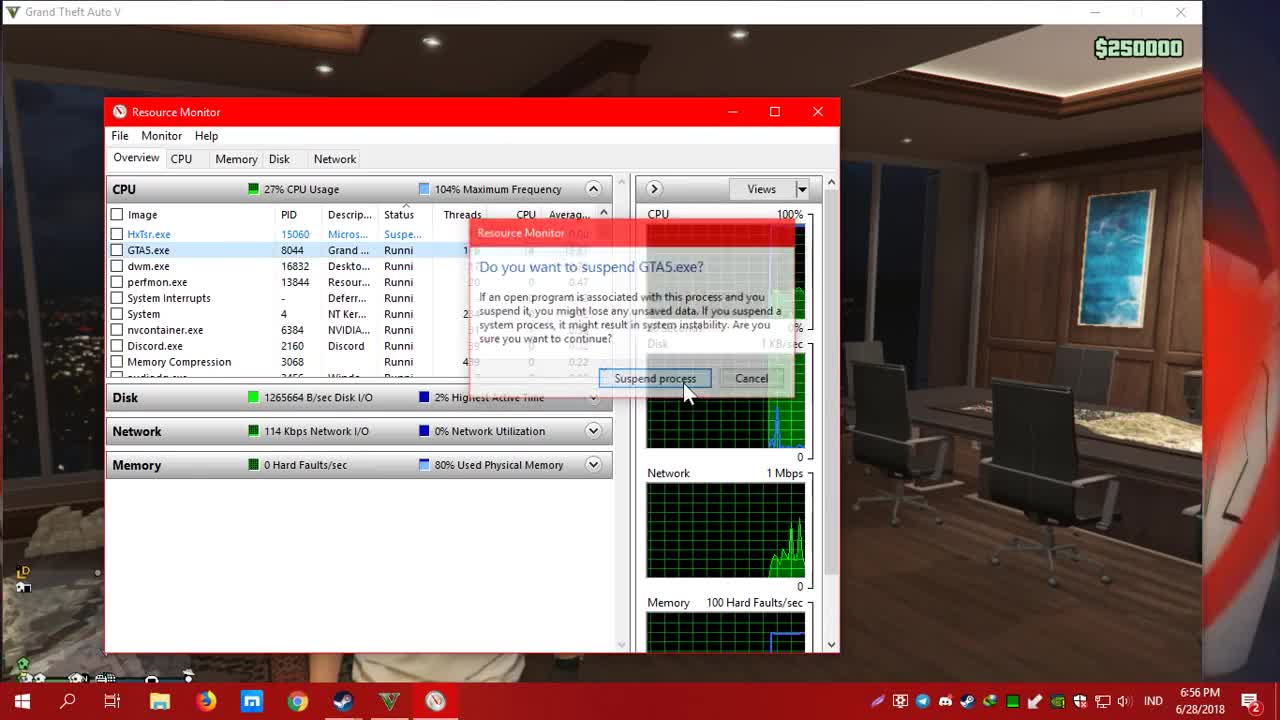Expand the Network section

tap(593, 431)
